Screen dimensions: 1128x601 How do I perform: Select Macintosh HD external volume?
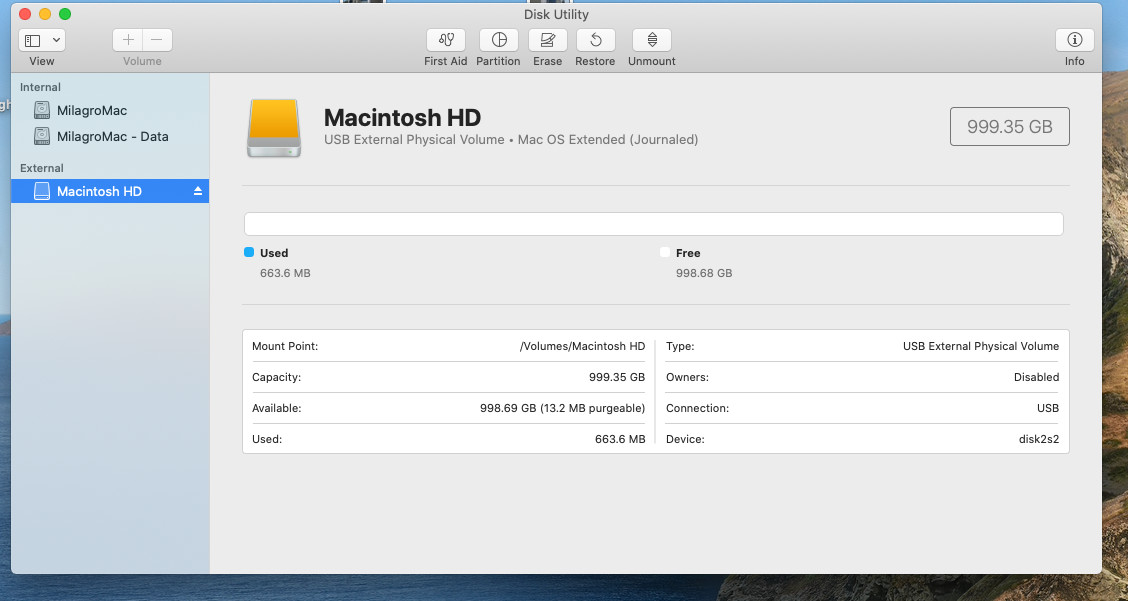point(110,191)
